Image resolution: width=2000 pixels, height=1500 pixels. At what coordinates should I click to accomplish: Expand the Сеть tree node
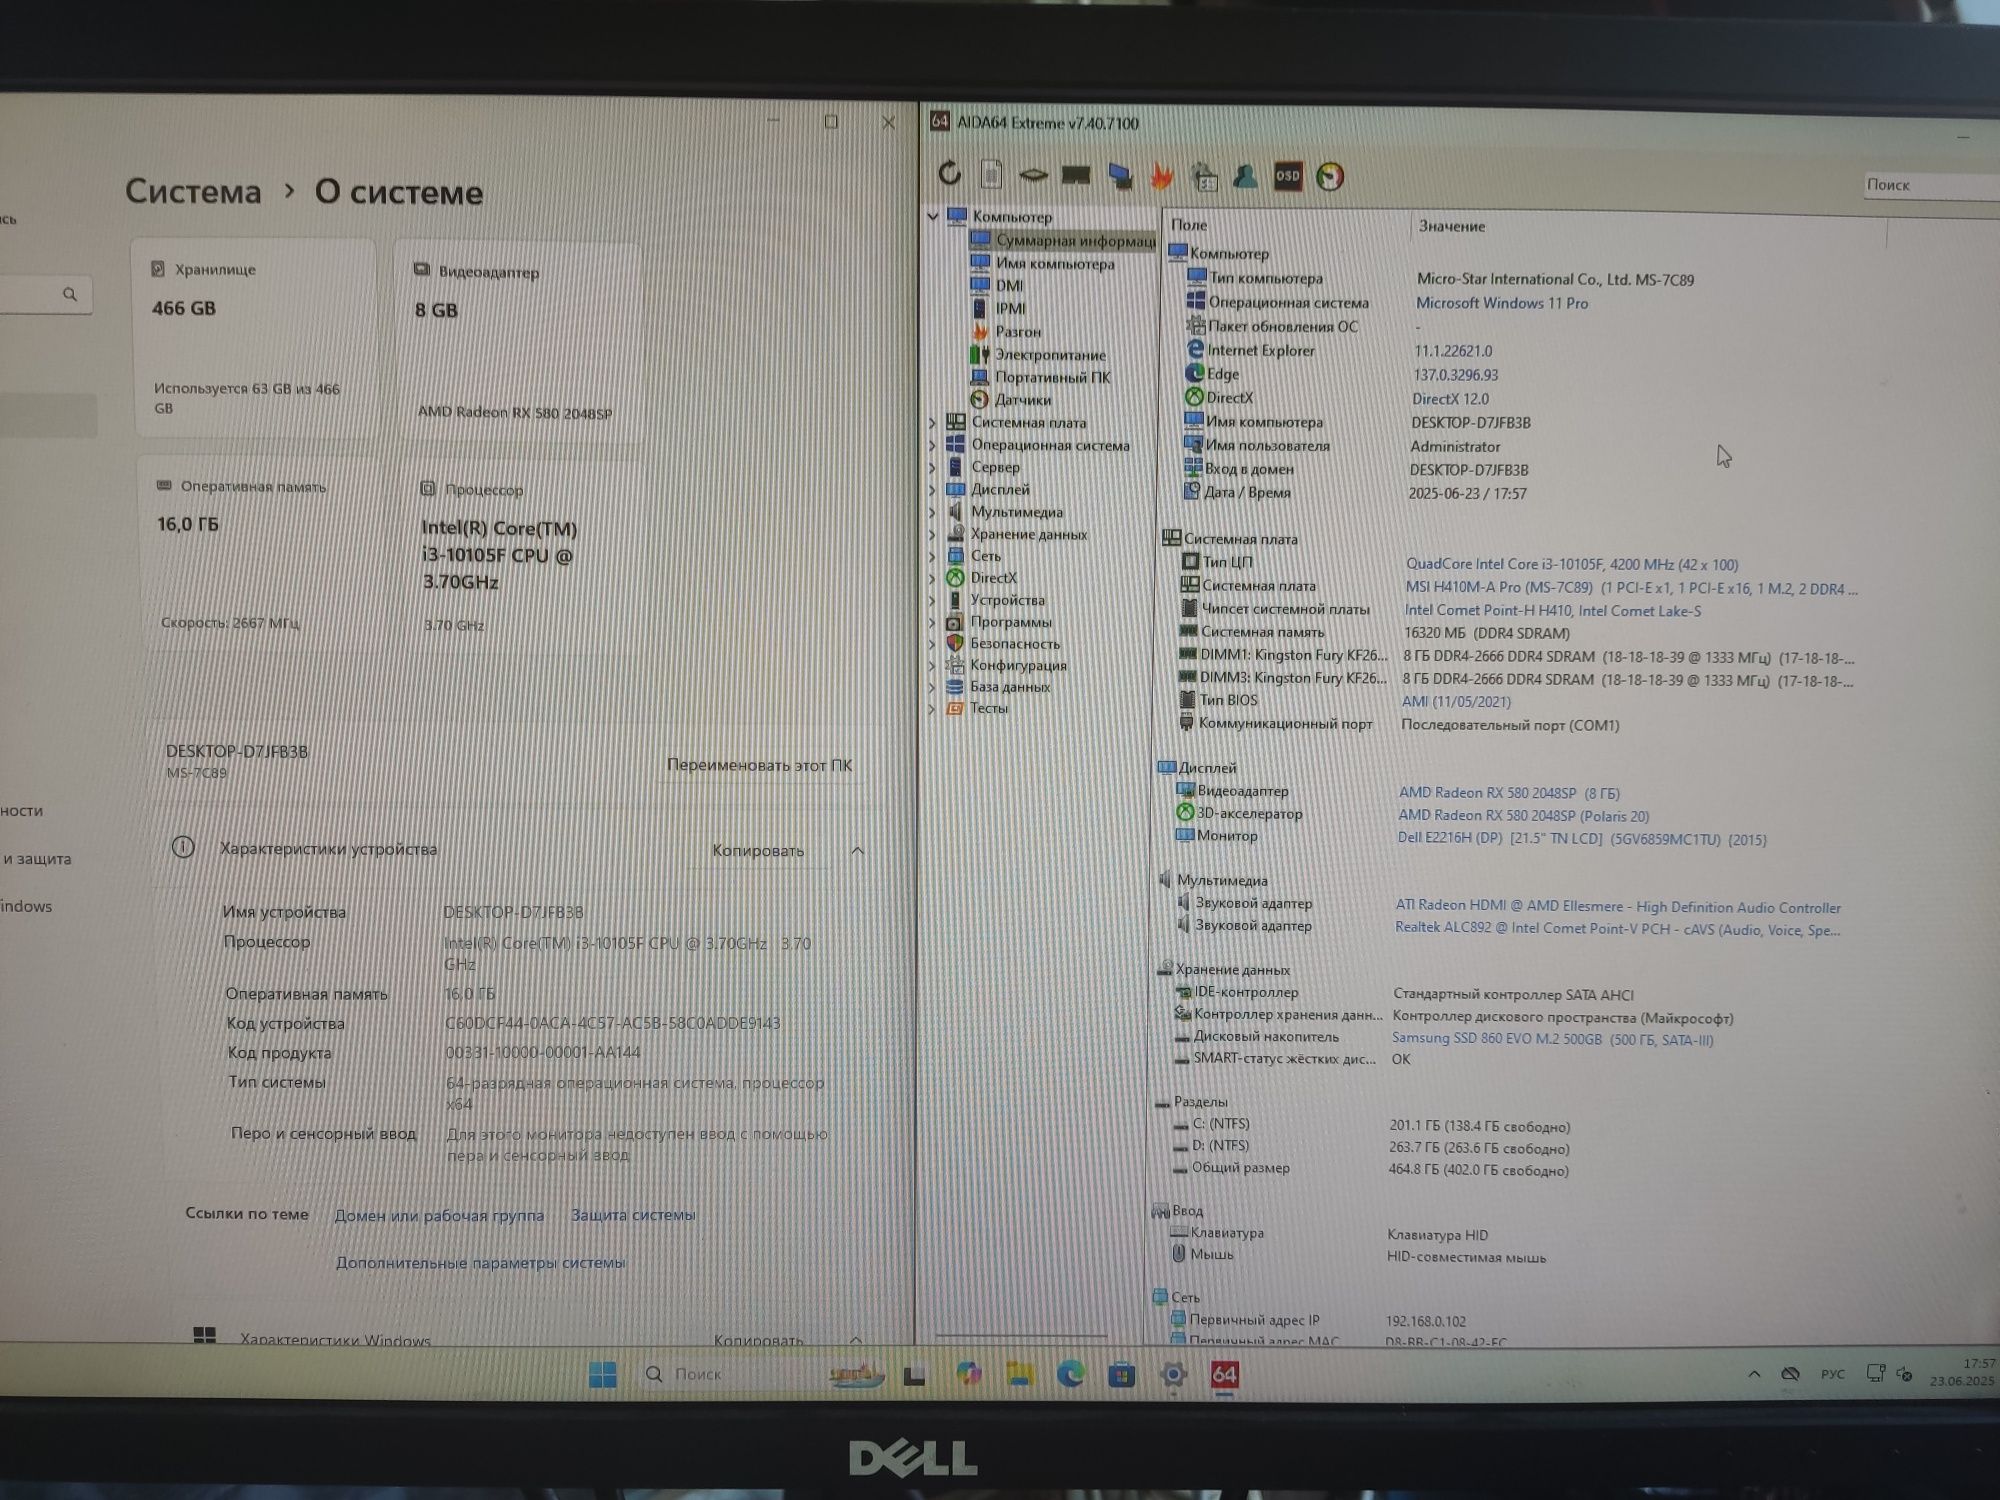tap(932, 556)
